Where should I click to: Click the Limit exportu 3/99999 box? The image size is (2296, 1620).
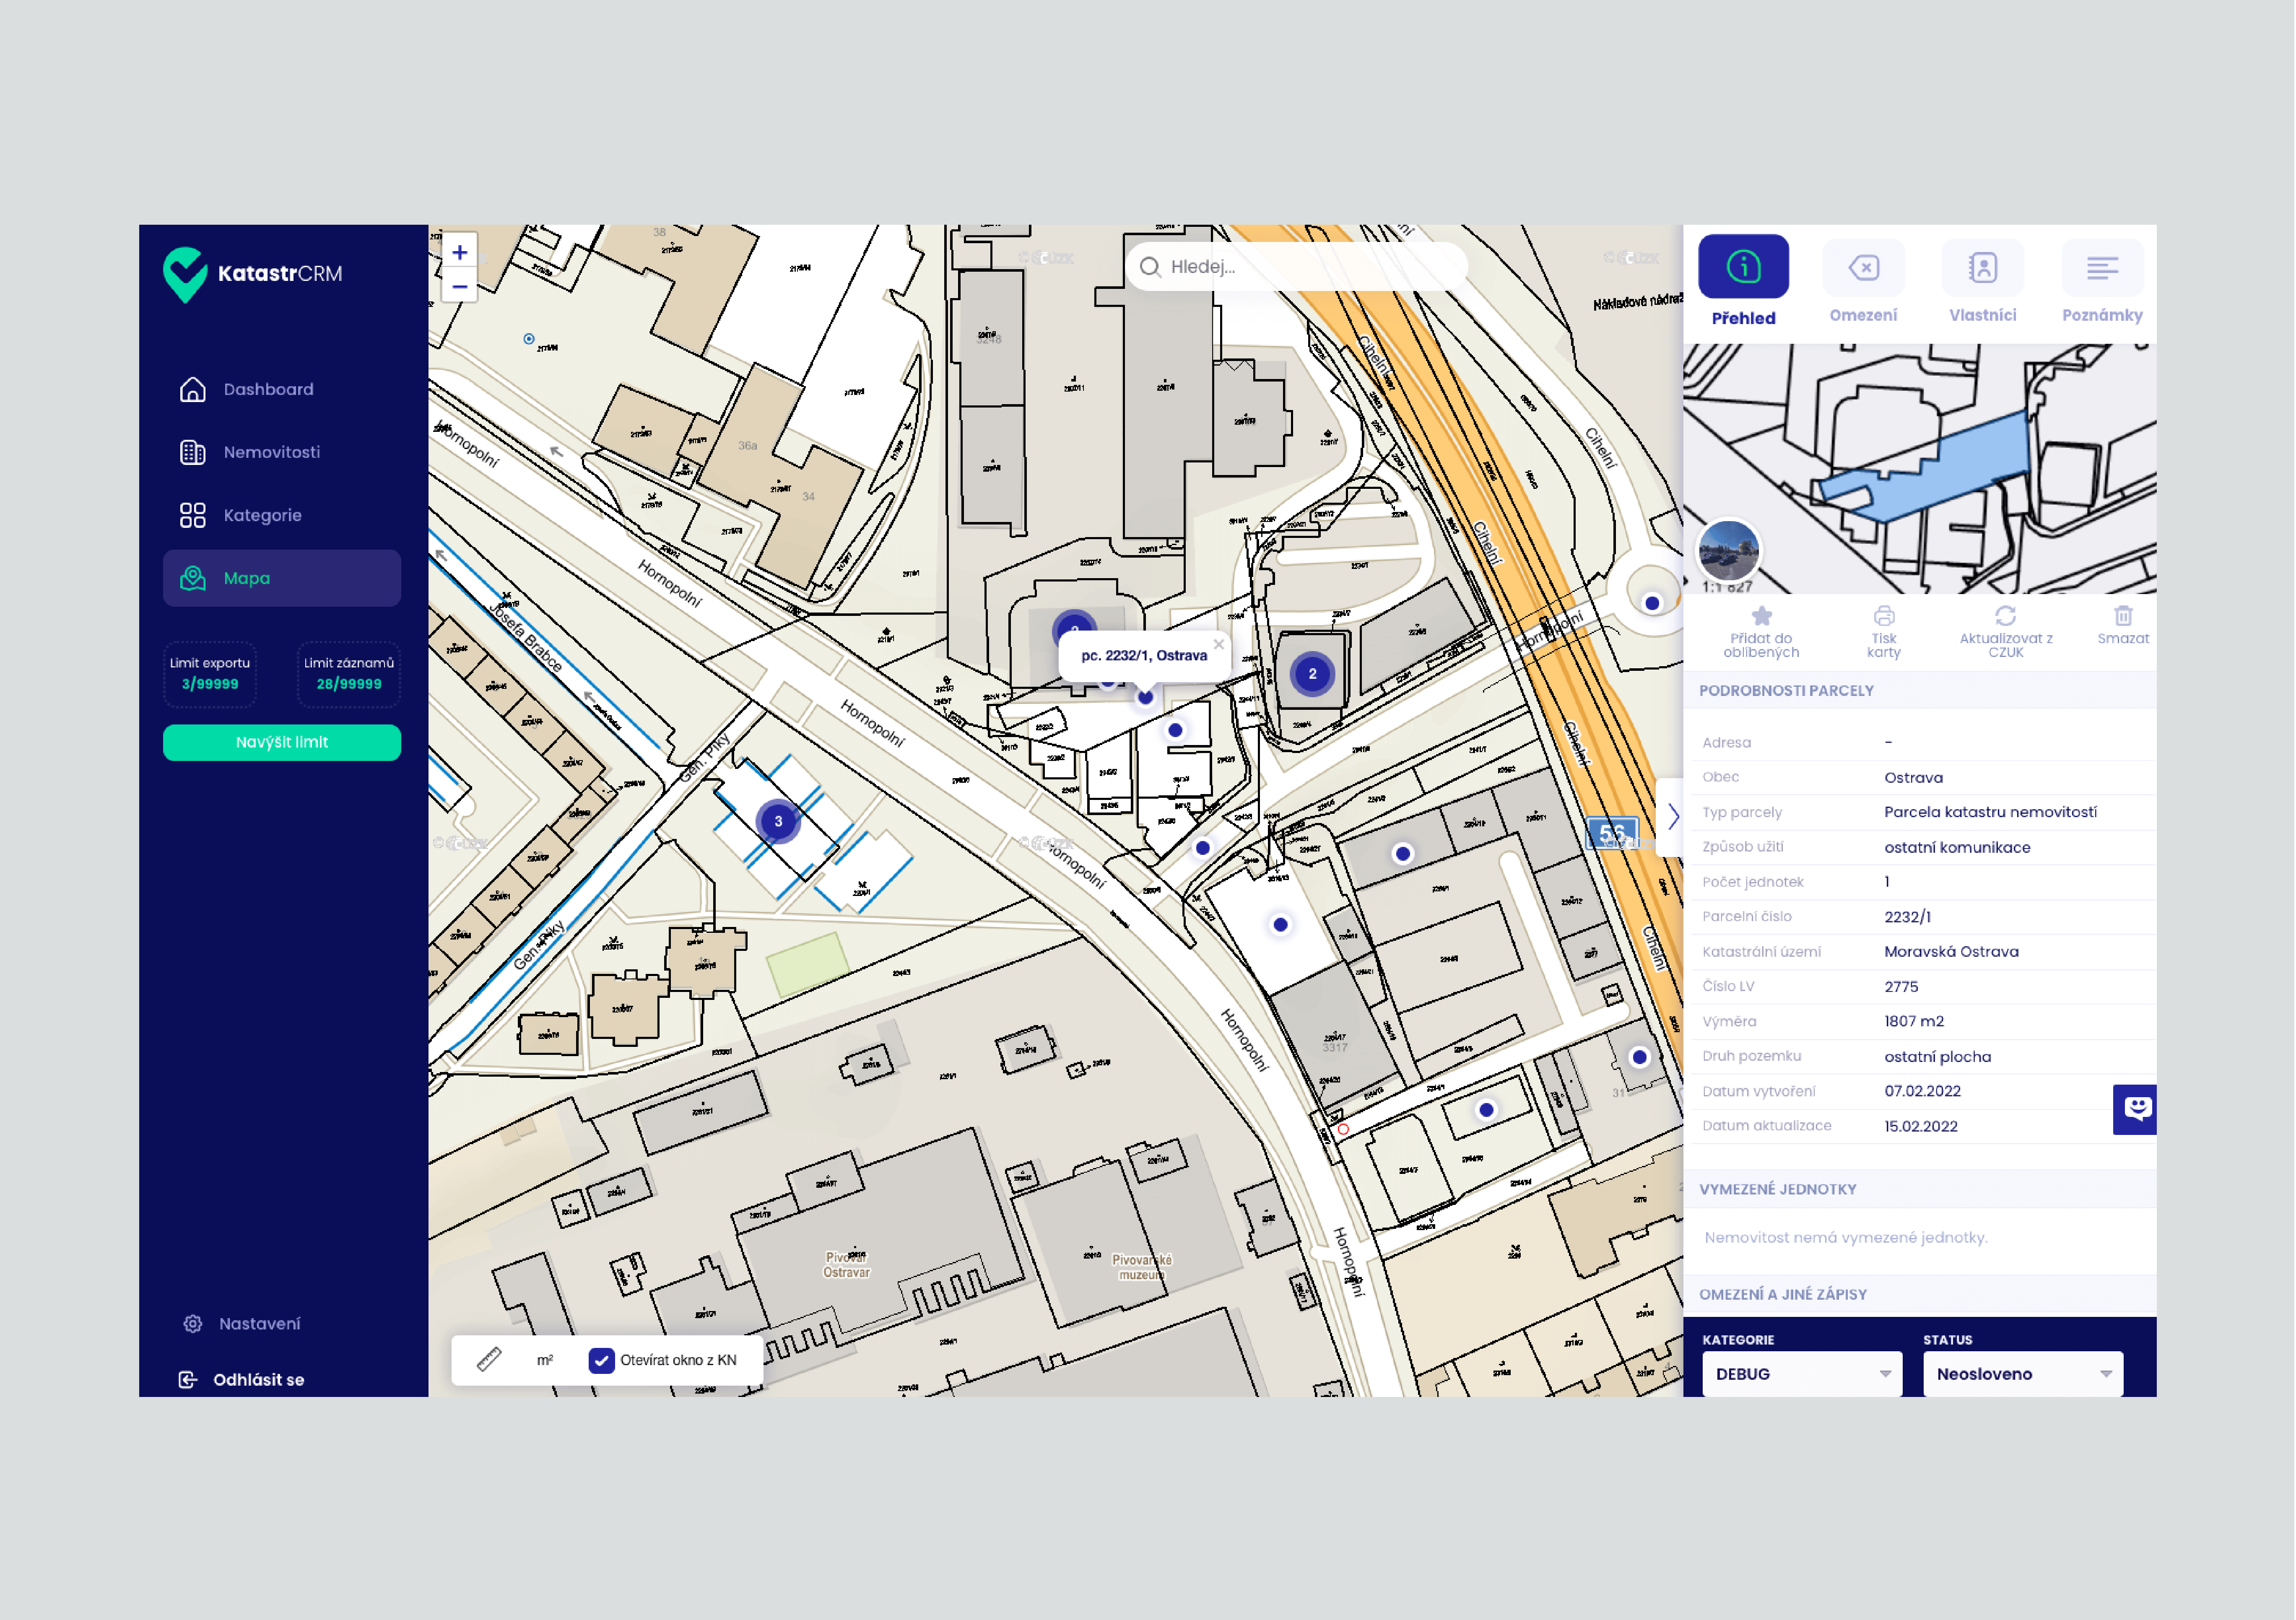(210, 674)
